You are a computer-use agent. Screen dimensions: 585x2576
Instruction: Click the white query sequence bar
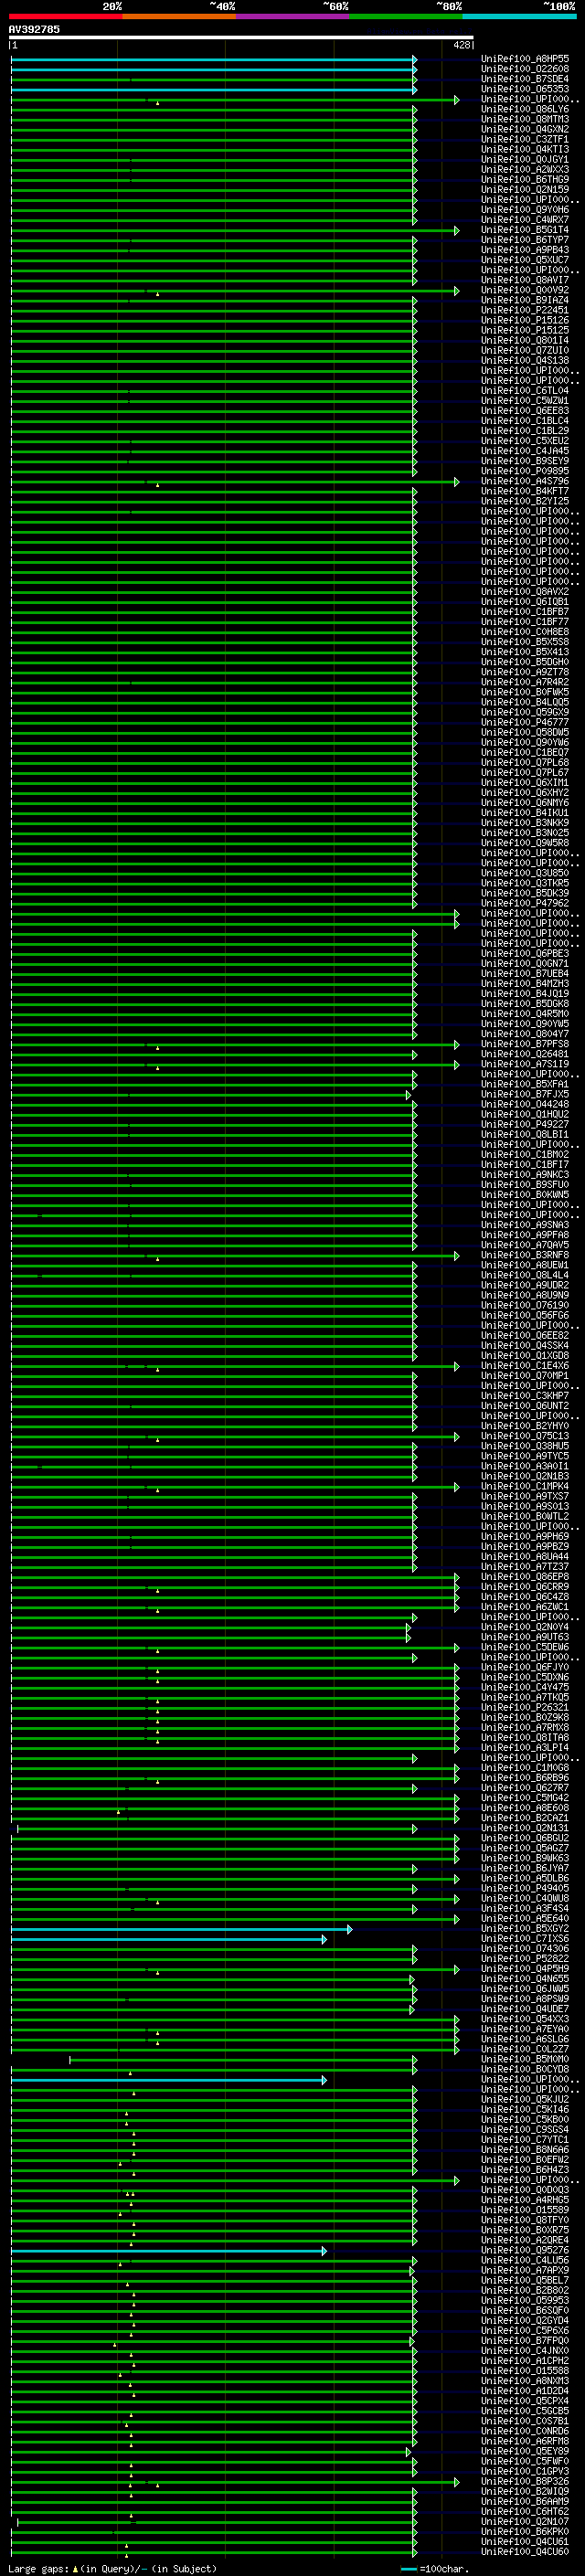241,37
